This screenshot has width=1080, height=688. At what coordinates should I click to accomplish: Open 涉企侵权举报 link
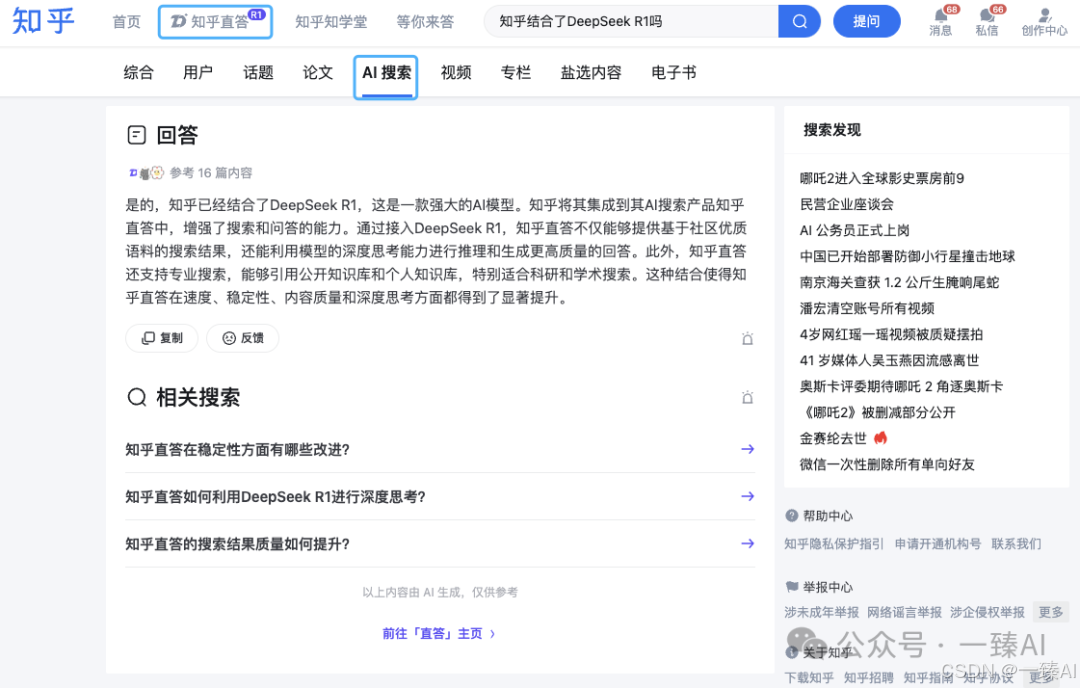click(987, 612)
